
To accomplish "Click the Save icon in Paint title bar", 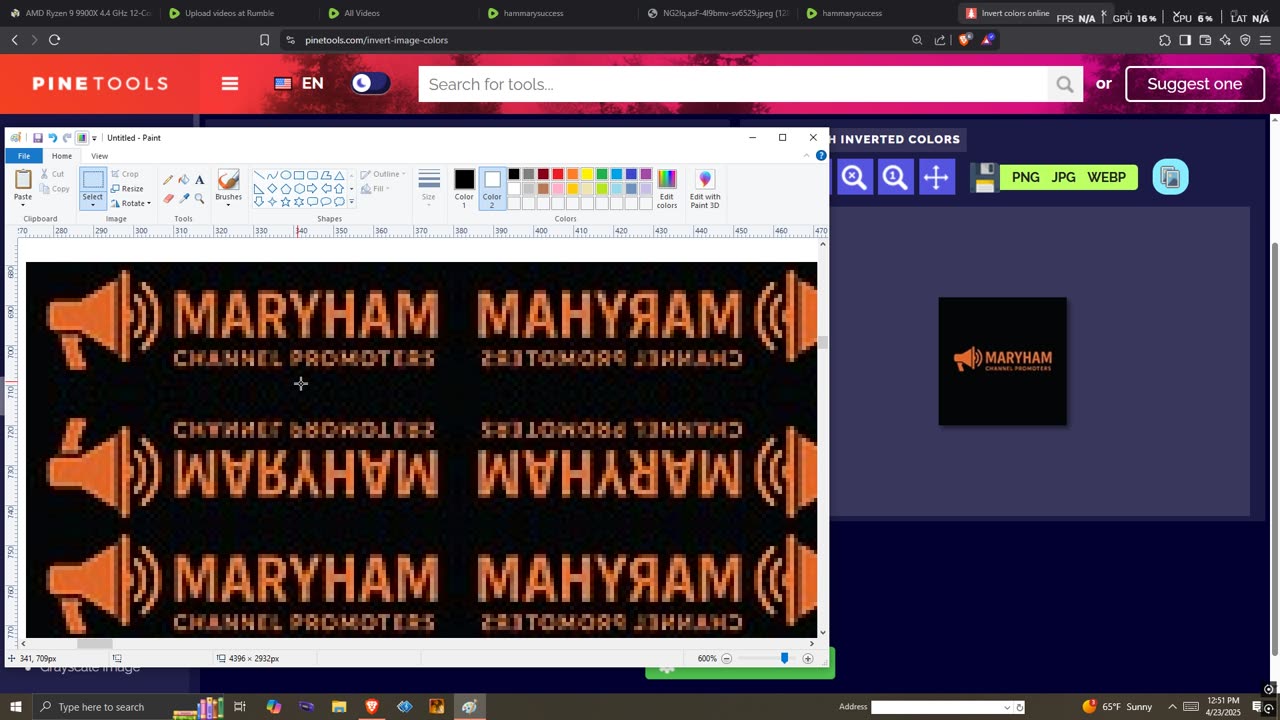I will [37, 138].
